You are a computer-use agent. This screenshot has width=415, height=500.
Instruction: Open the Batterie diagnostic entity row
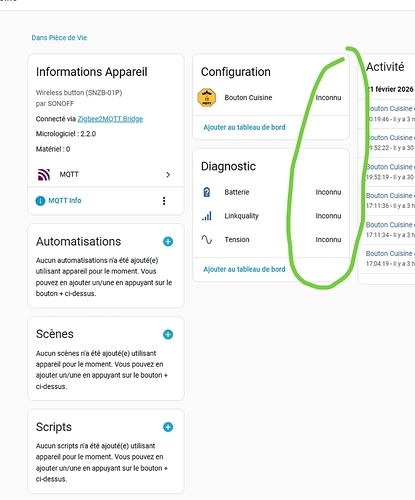pos(271,192)
